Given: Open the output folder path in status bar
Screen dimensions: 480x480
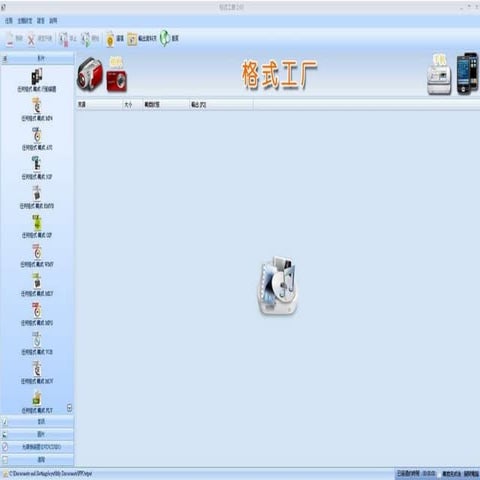Looking at the screenshot, I should tap(47, 473).
